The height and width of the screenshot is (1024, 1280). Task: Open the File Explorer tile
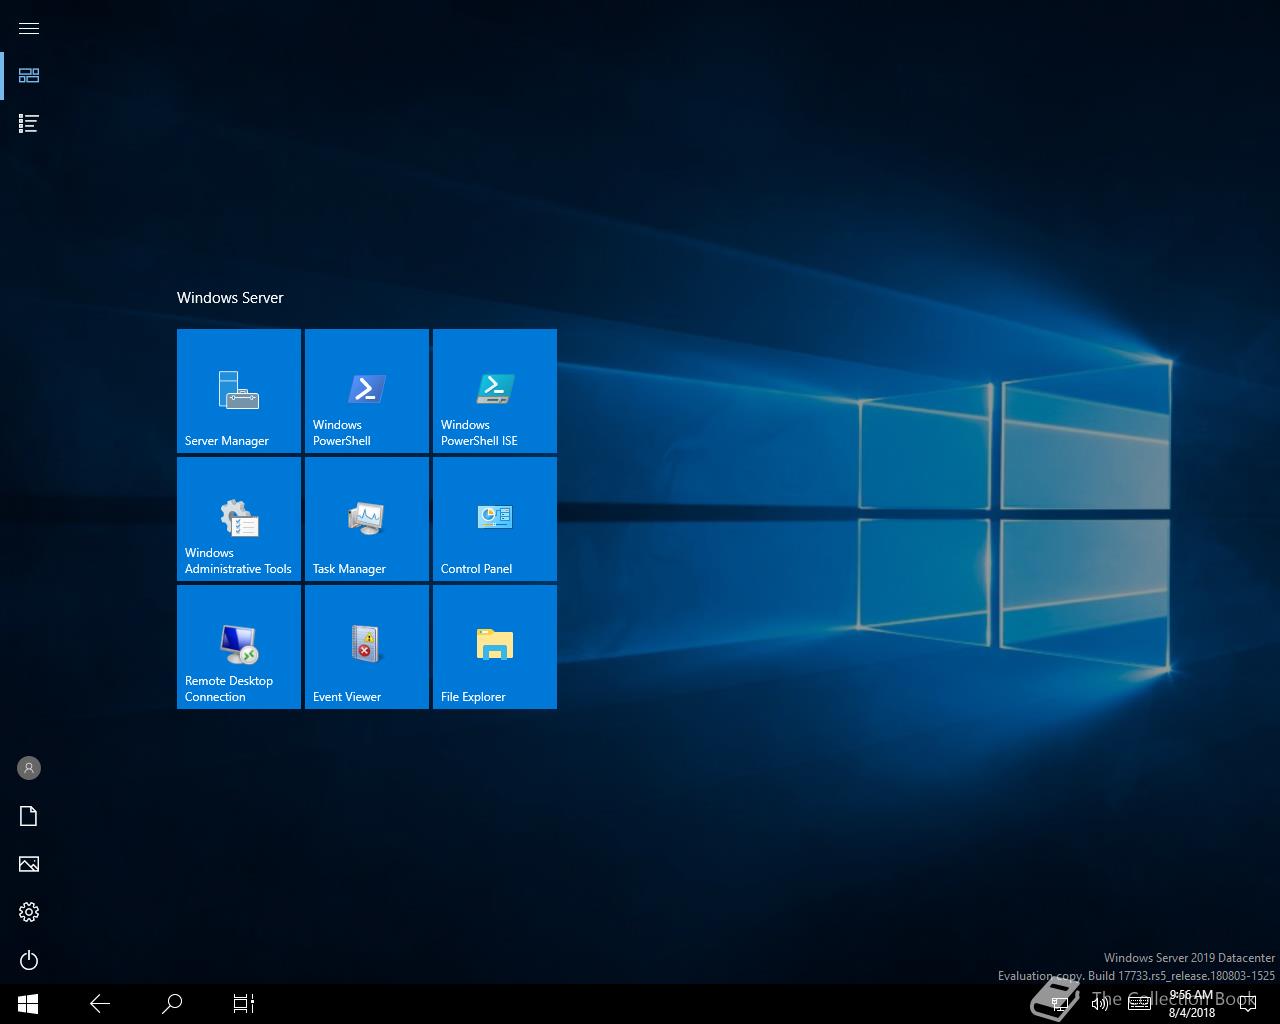coord(495,647)
